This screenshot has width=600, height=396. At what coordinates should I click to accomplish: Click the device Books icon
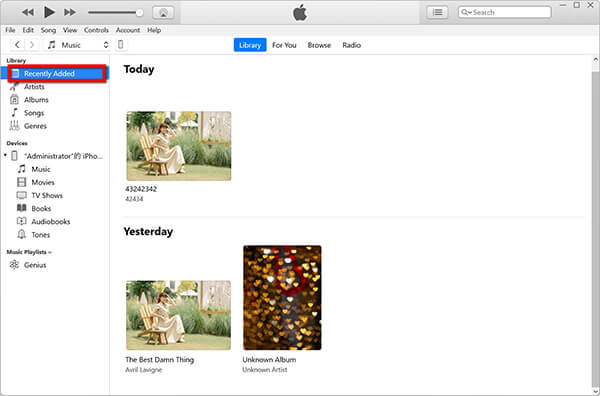point(22,209)
